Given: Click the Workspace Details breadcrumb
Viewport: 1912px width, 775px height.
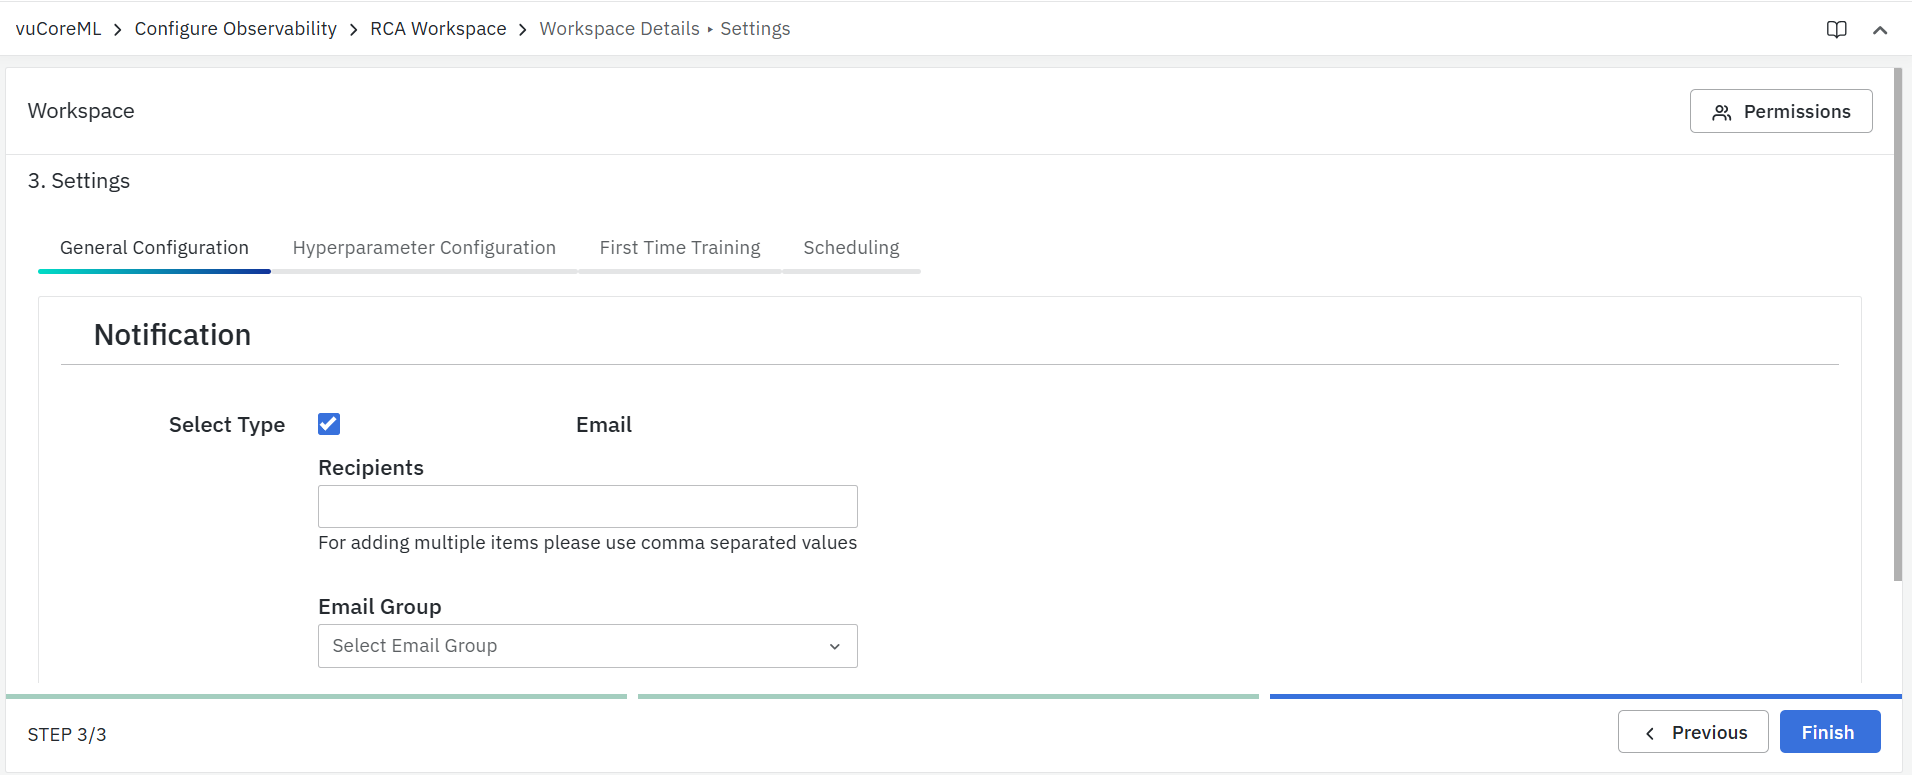Looking at the screenshot, I should 619,29.
